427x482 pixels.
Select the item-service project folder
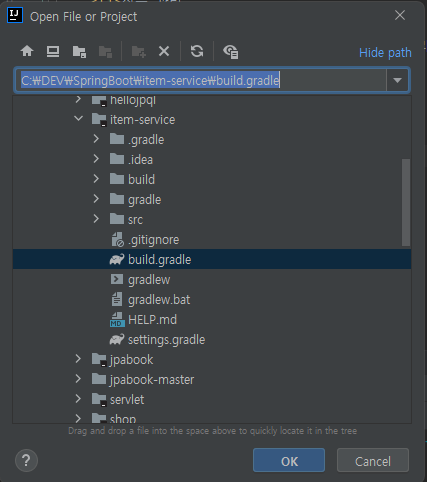(x=212, y=119)
